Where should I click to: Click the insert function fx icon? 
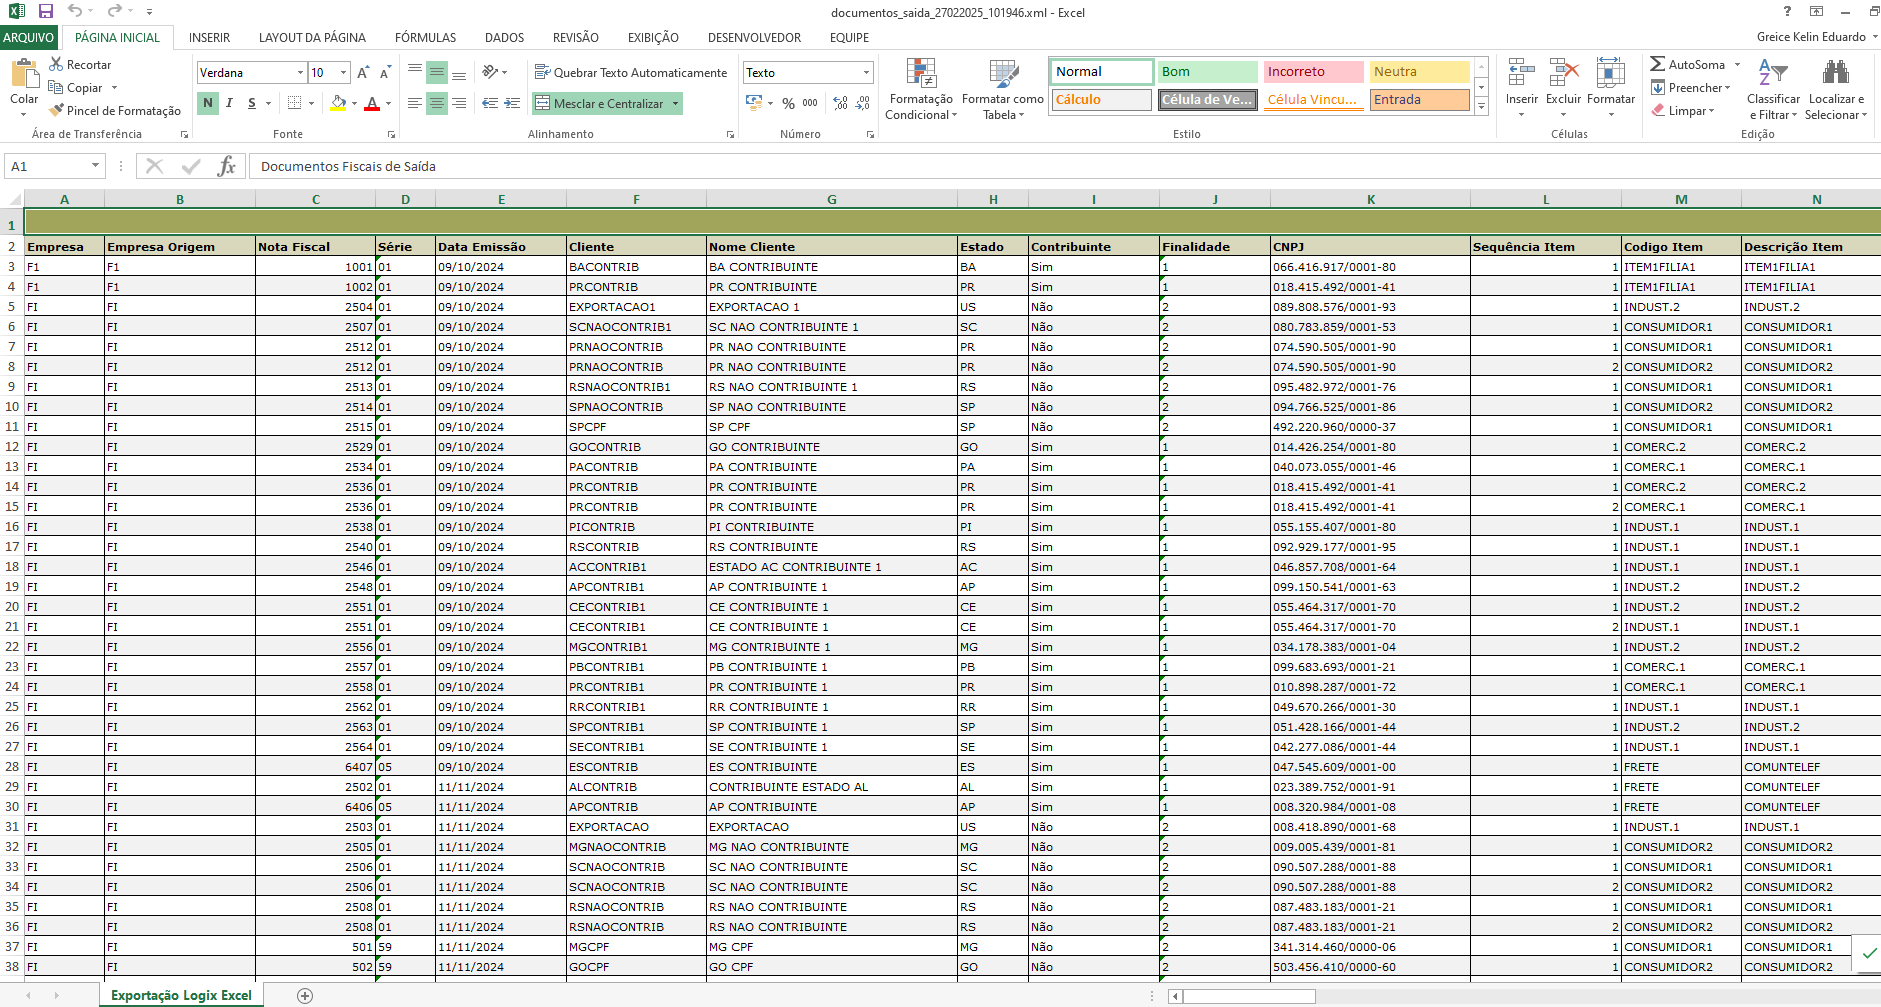click(x=227, y=166)
